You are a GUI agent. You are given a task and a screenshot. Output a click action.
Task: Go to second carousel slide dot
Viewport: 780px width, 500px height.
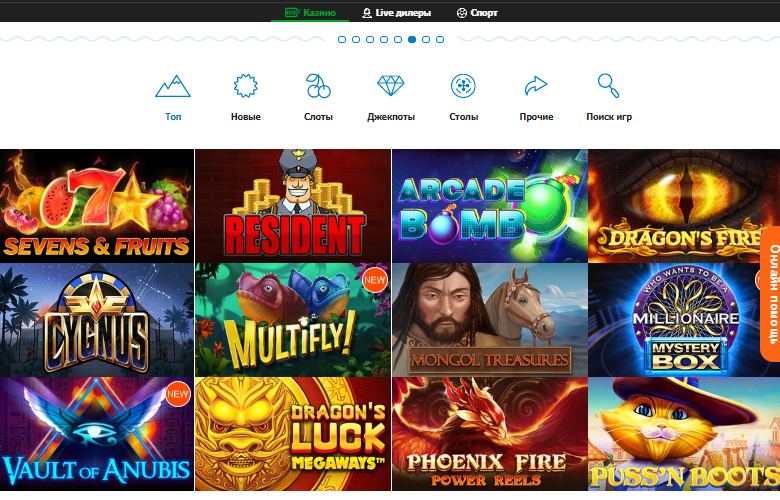pyautogui.click(x=356, y=39)
